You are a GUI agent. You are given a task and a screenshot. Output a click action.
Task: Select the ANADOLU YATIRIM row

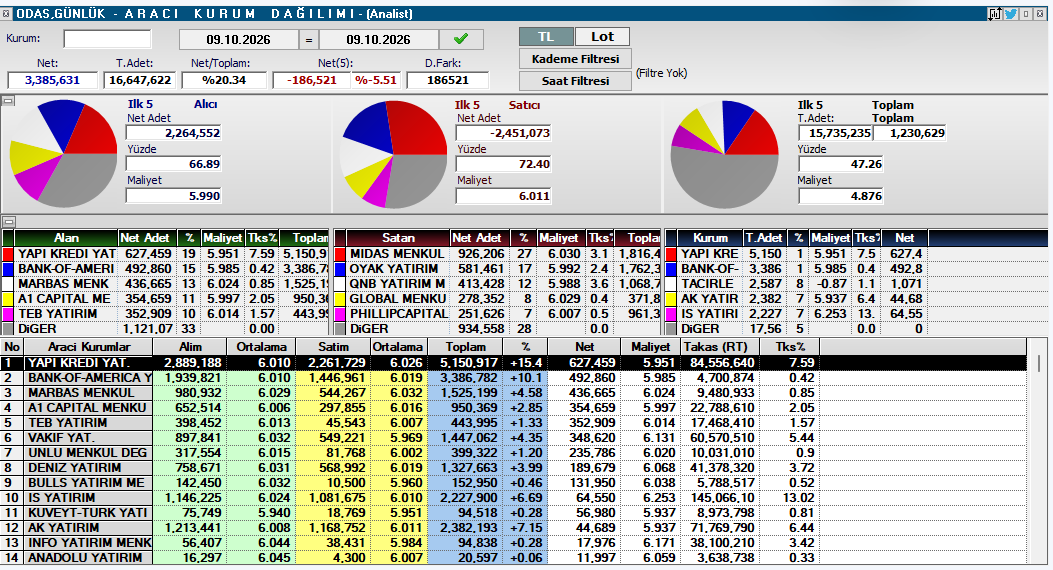[514, 557]
